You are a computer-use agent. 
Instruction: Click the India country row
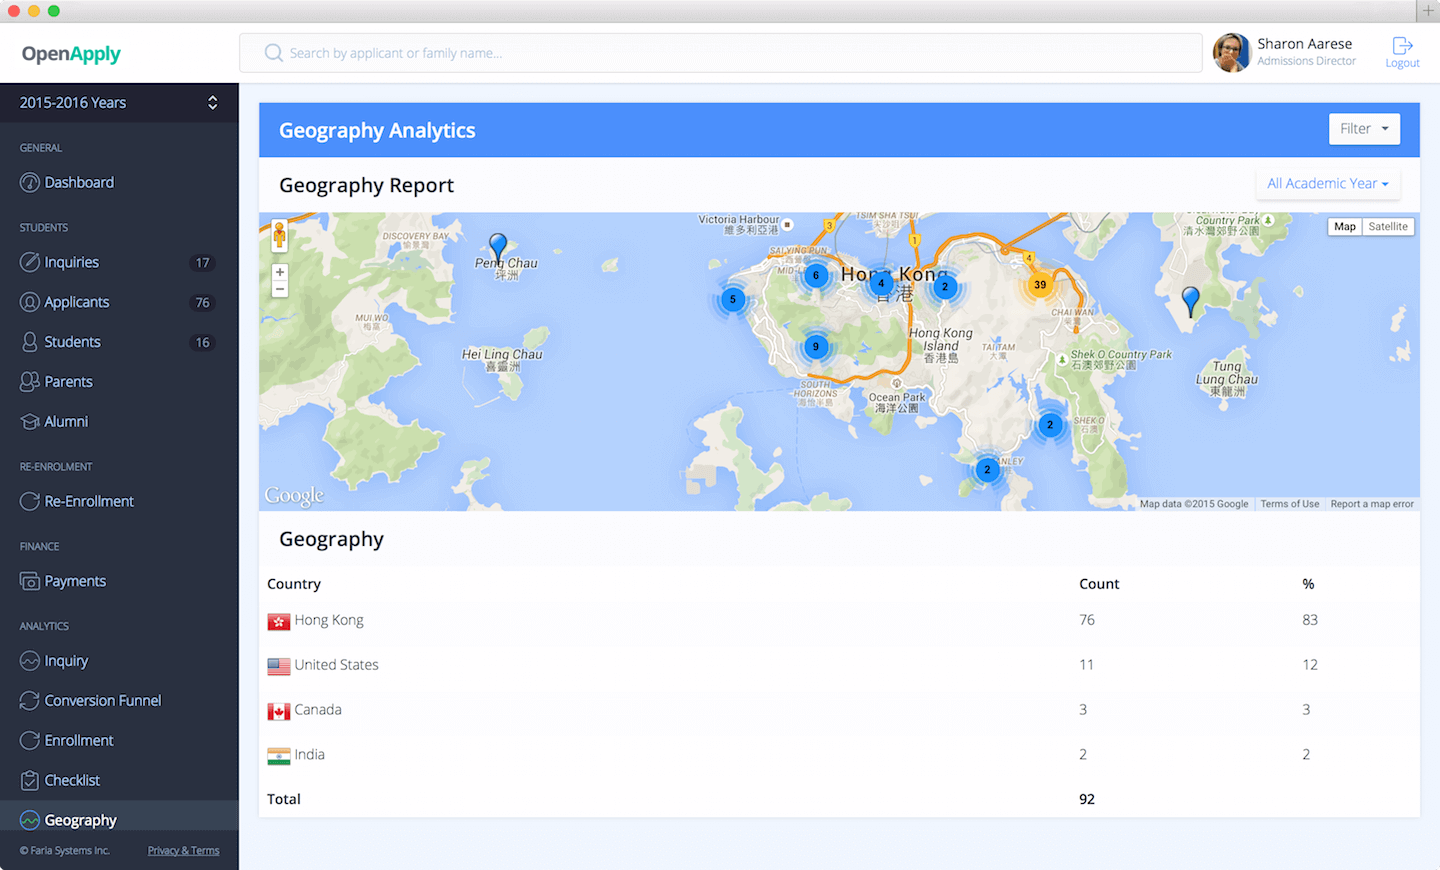click(x=839, y=755)
